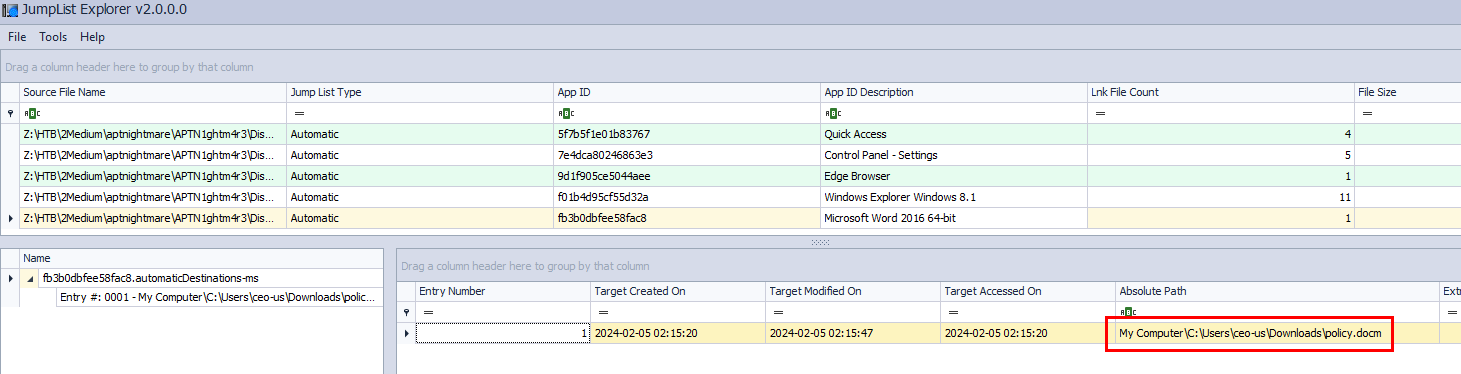
Task: Sort by Target Created On column header
Action: pos(678,291)
